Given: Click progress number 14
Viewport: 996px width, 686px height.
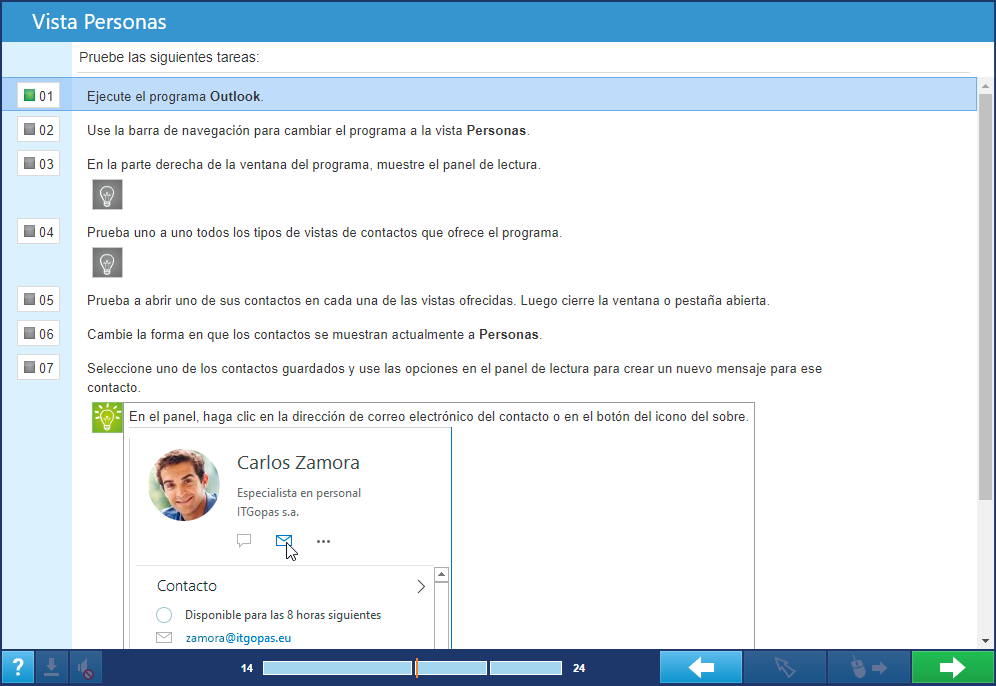Looking at the screenshot, I should (247, 668).
